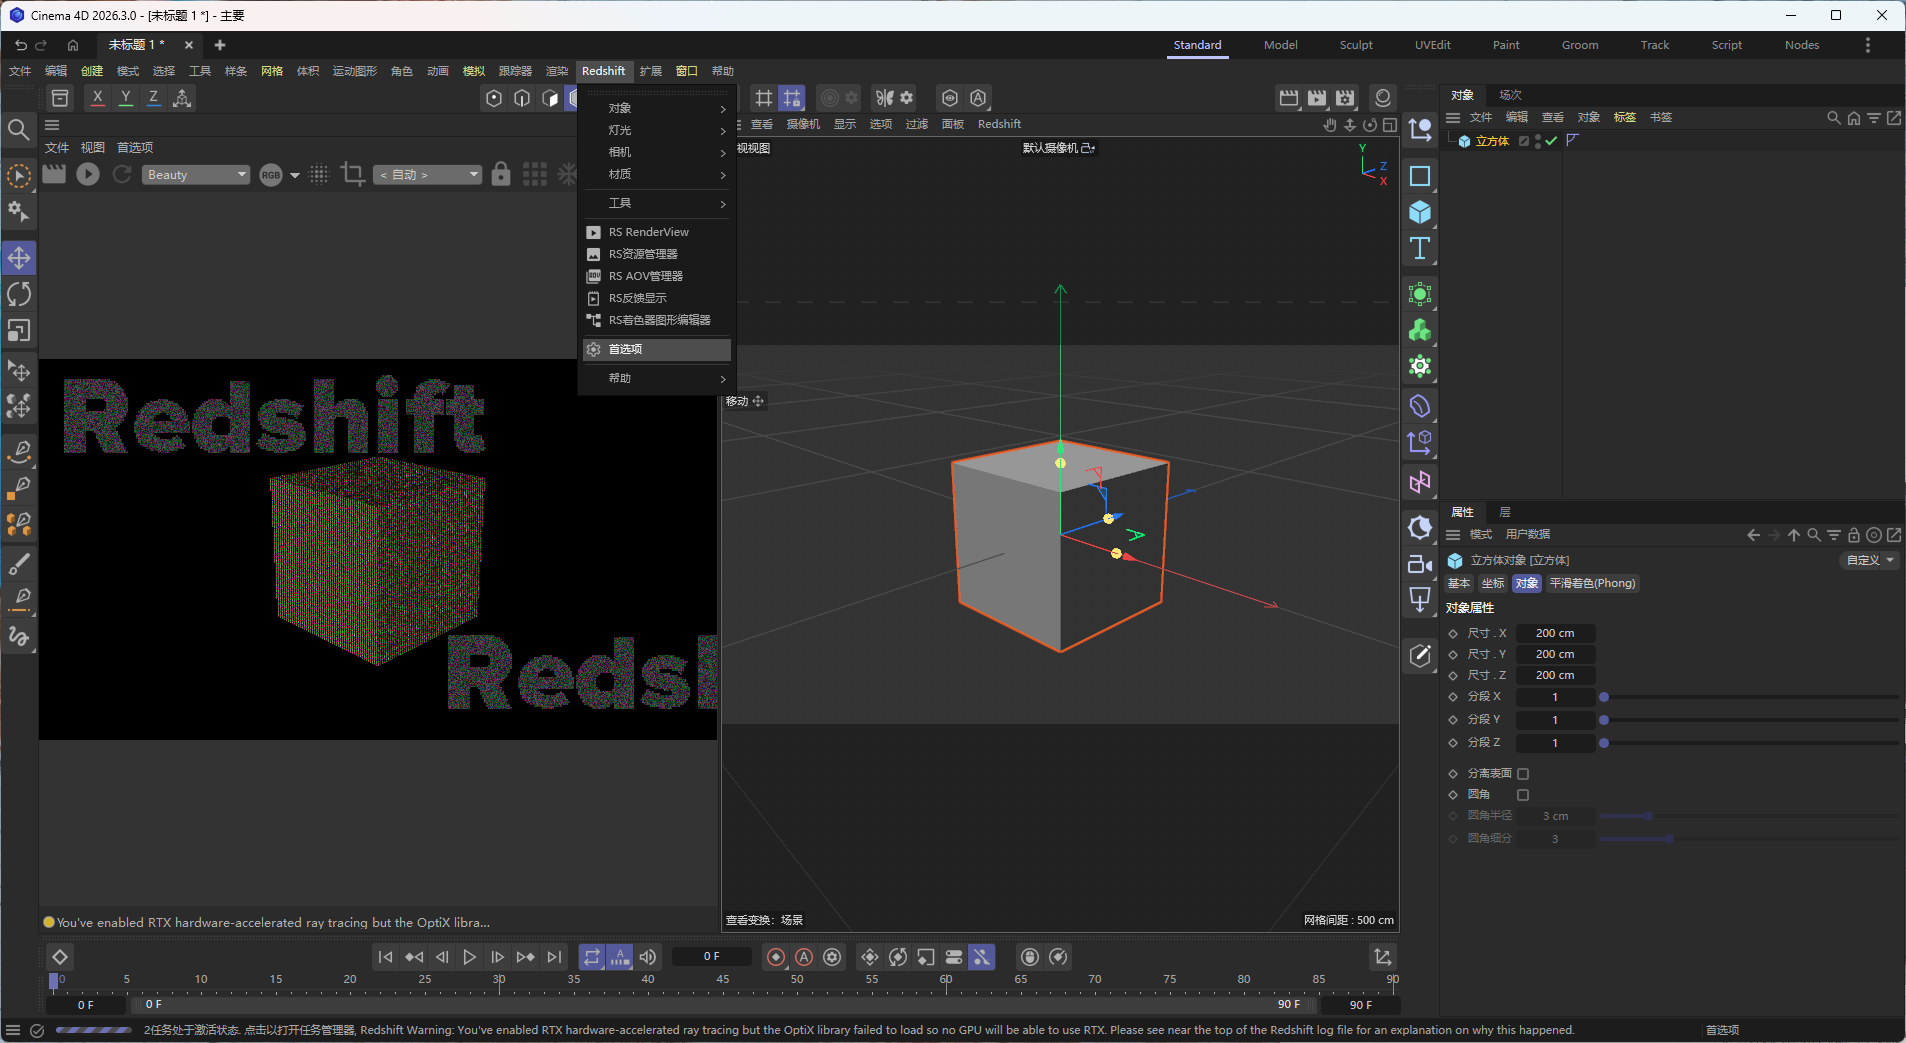Viewport: 1906px width, 1043px height.
Task: Switch to the Sculpt layout tab
Action: click(x=1356, y=45)
